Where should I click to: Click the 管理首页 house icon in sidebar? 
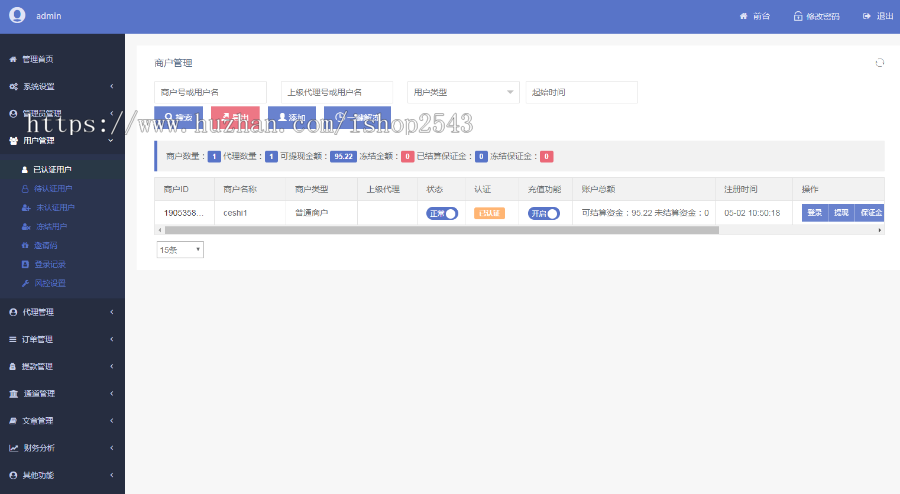click(13, 59)
